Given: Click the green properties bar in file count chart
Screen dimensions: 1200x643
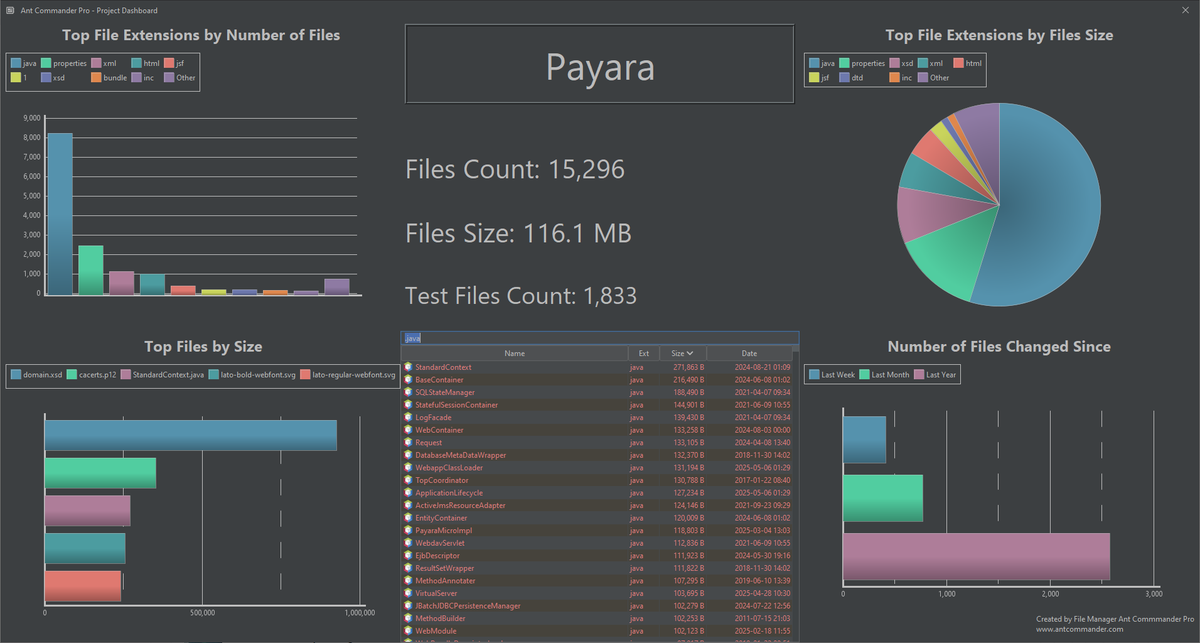Looking at the screenshot, I should click(x=91, y=270).
